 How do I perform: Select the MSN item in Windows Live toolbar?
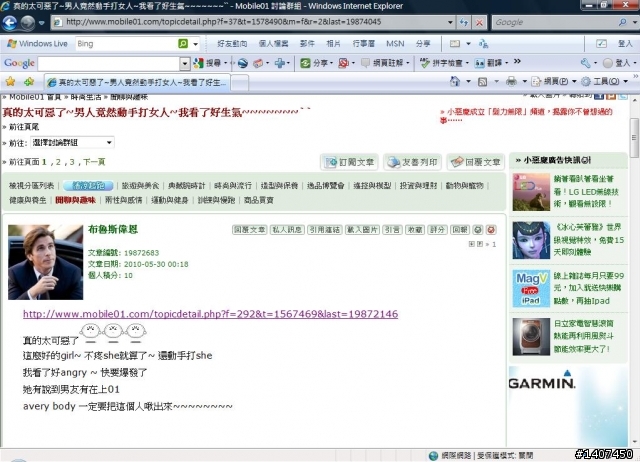tap(395, 43)
